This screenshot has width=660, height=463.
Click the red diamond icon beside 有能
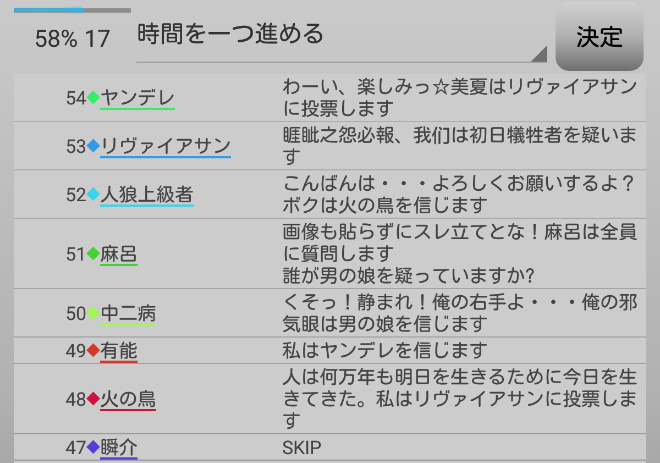pyautogui.click(x=94, y=350)
